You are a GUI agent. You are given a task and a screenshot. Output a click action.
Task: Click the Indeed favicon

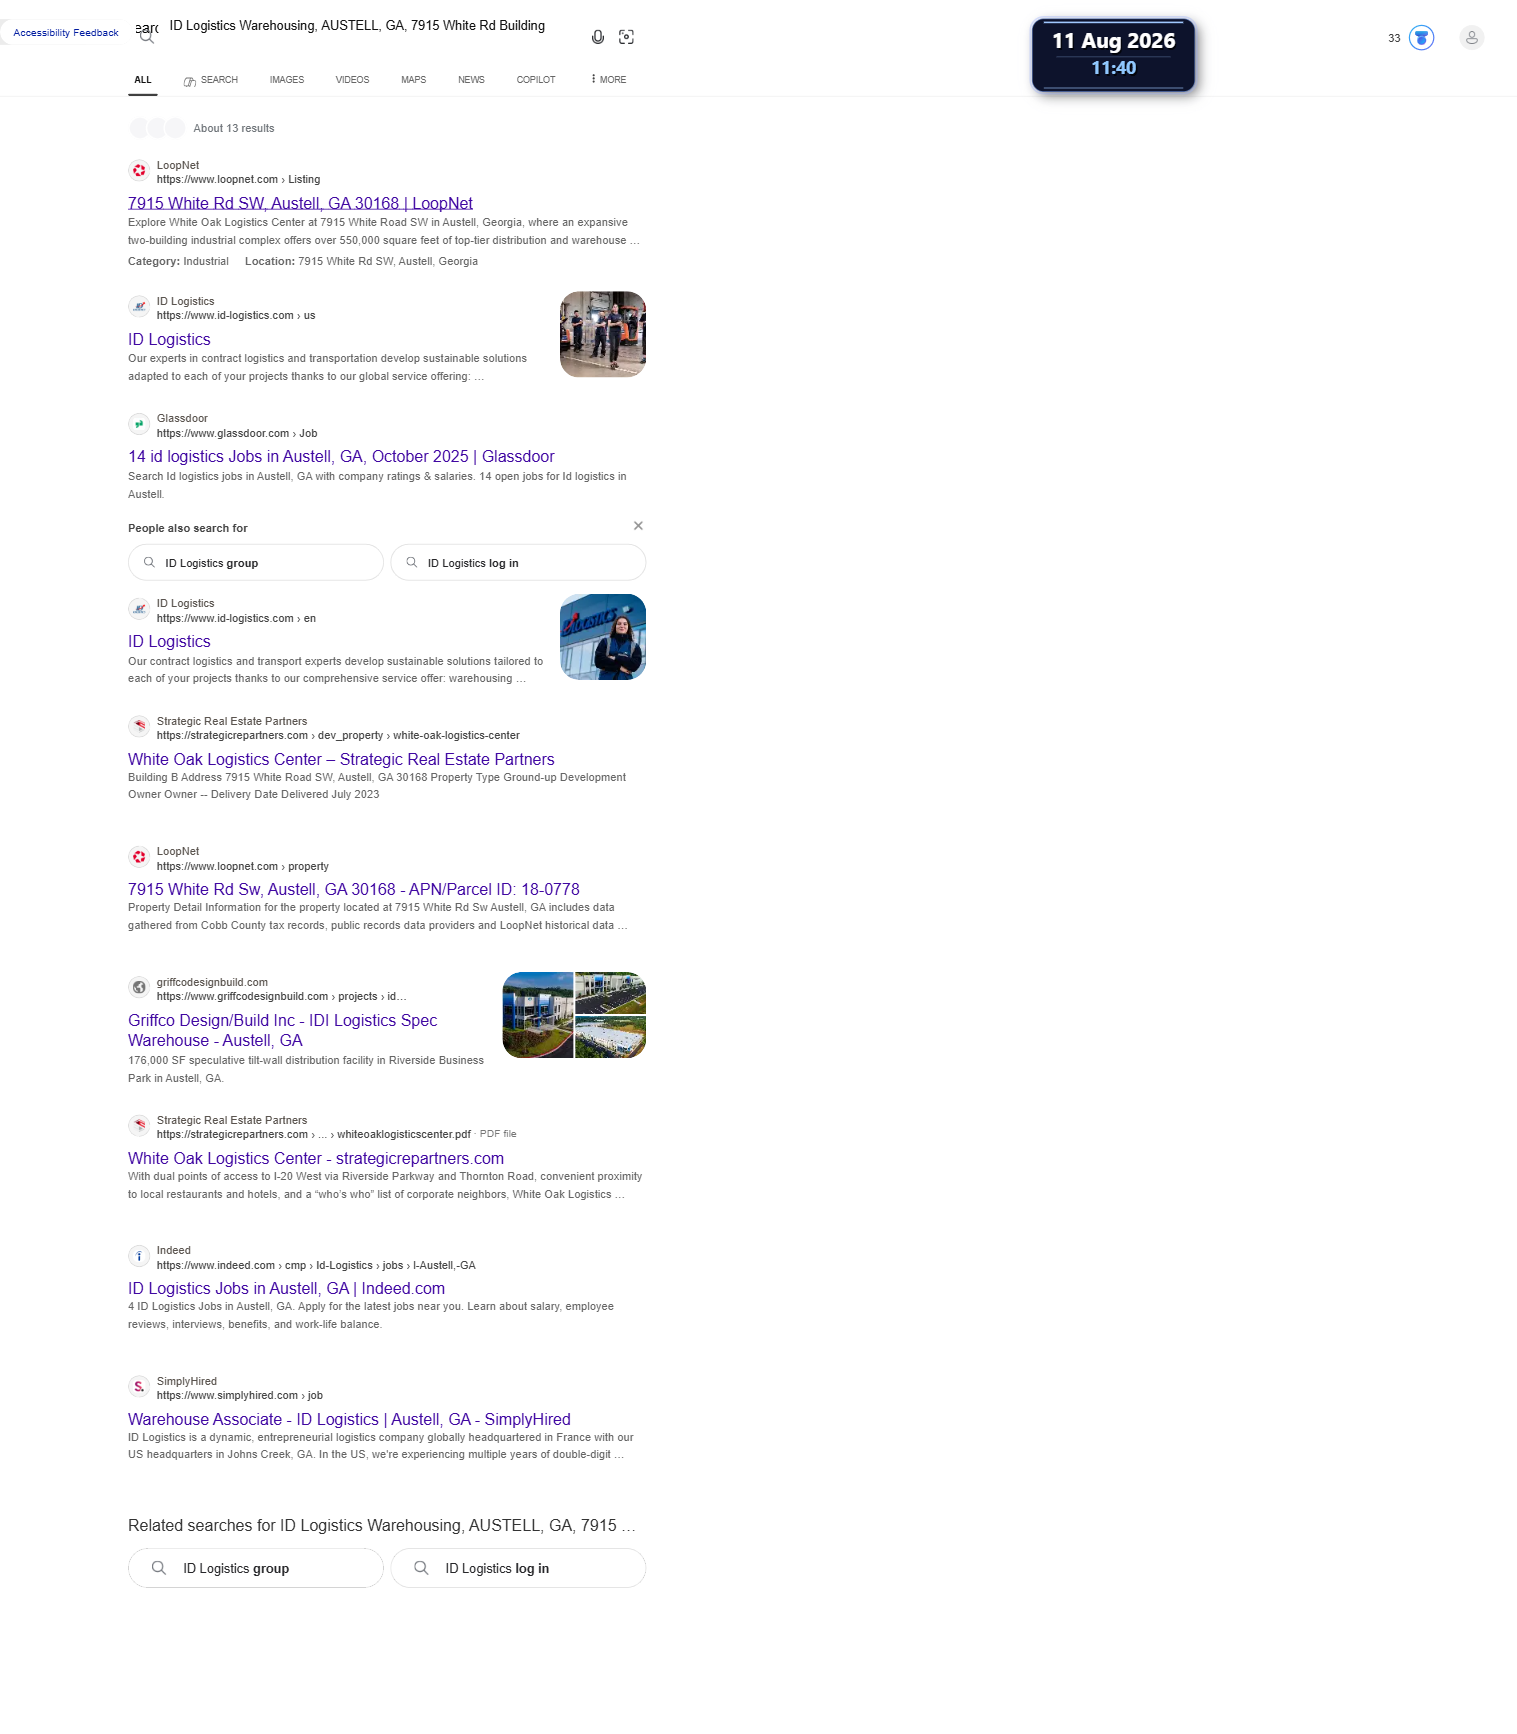pyautogui.click(x=139, y=1256)
